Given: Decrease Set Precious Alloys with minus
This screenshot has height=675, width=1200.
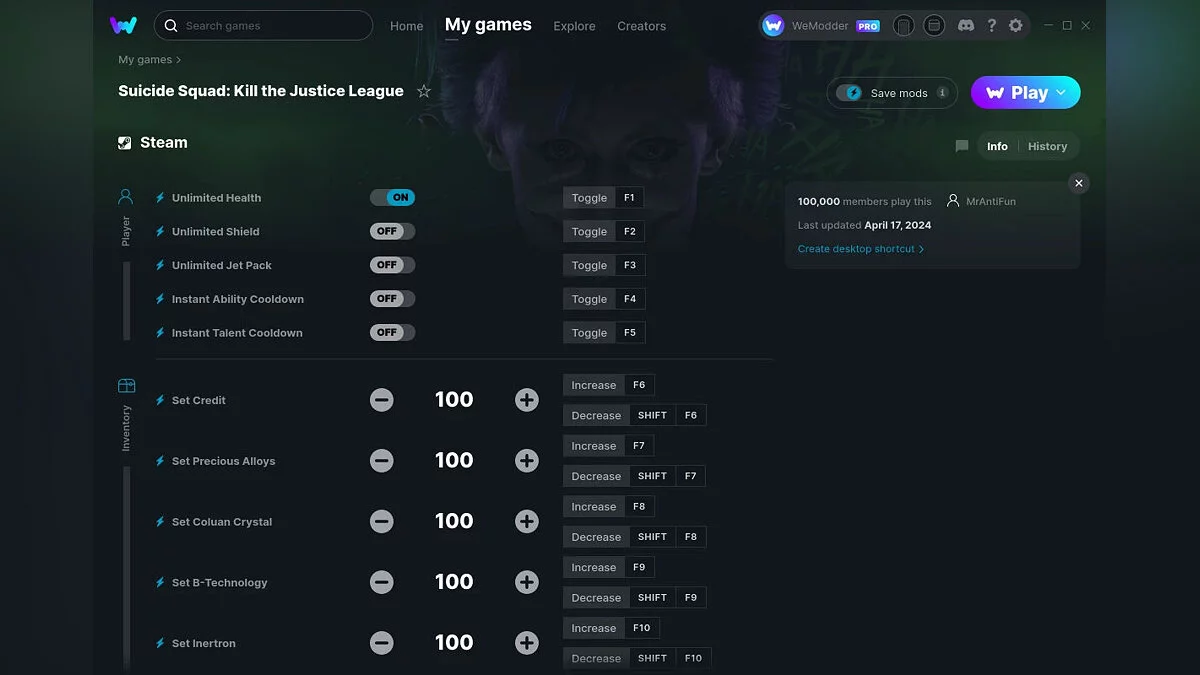Looking at the screenshot, I should click(x=381, y=461).
